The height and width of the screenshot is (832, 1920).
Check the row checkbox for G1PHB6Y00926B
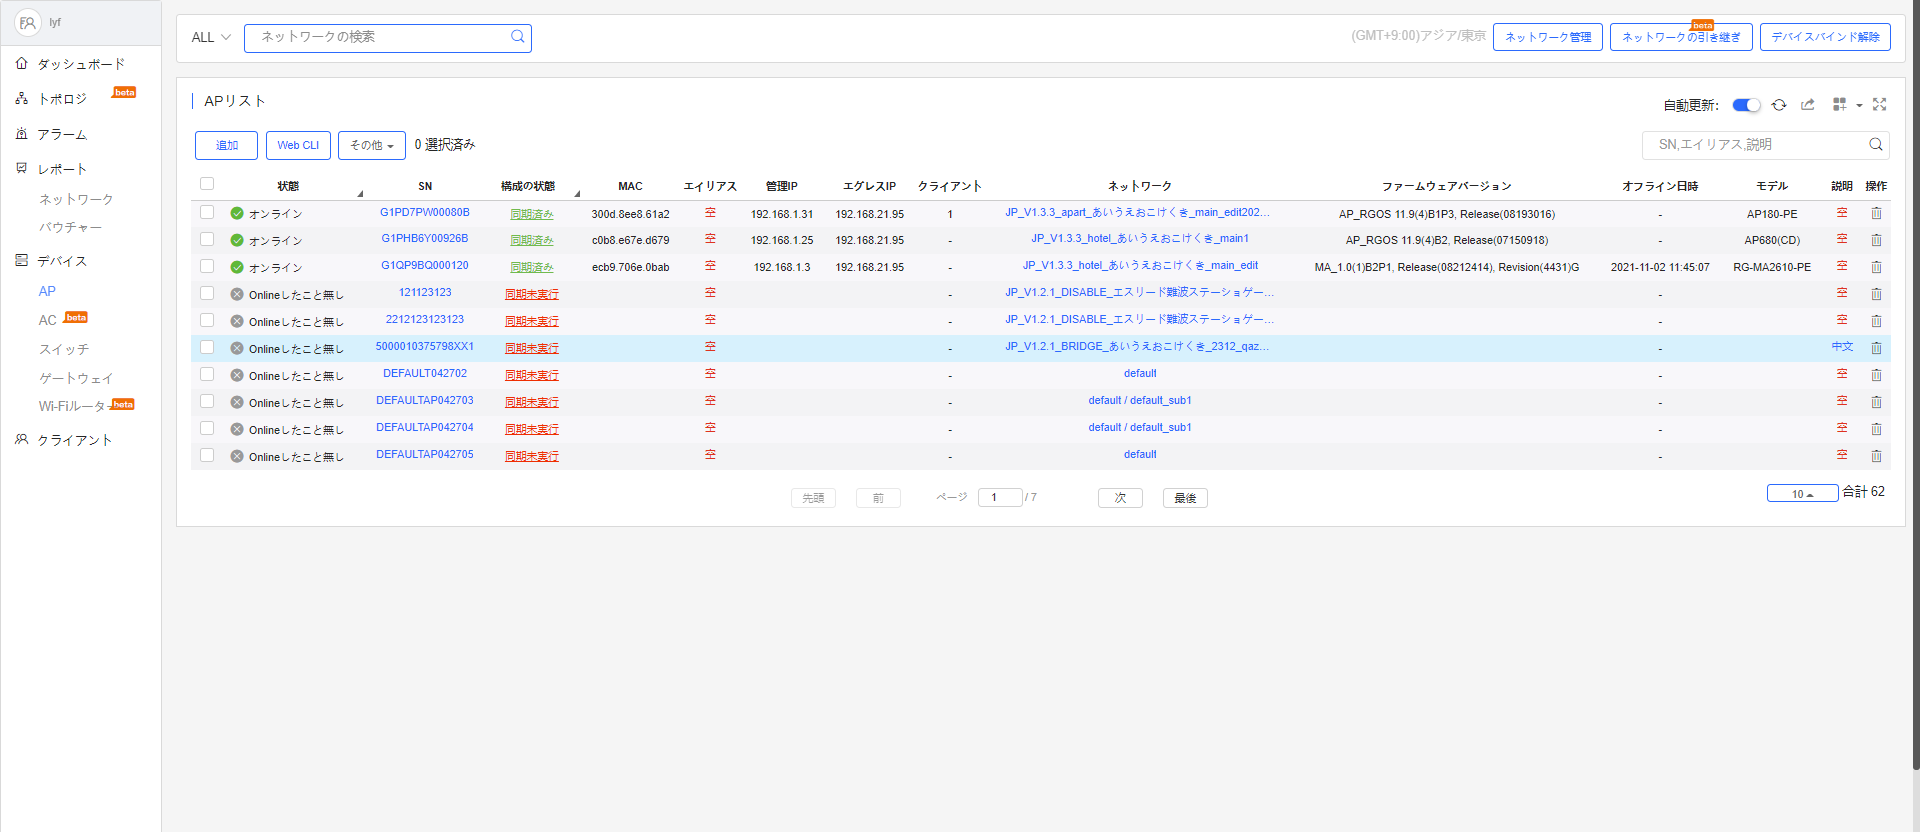tap(207, 239)
